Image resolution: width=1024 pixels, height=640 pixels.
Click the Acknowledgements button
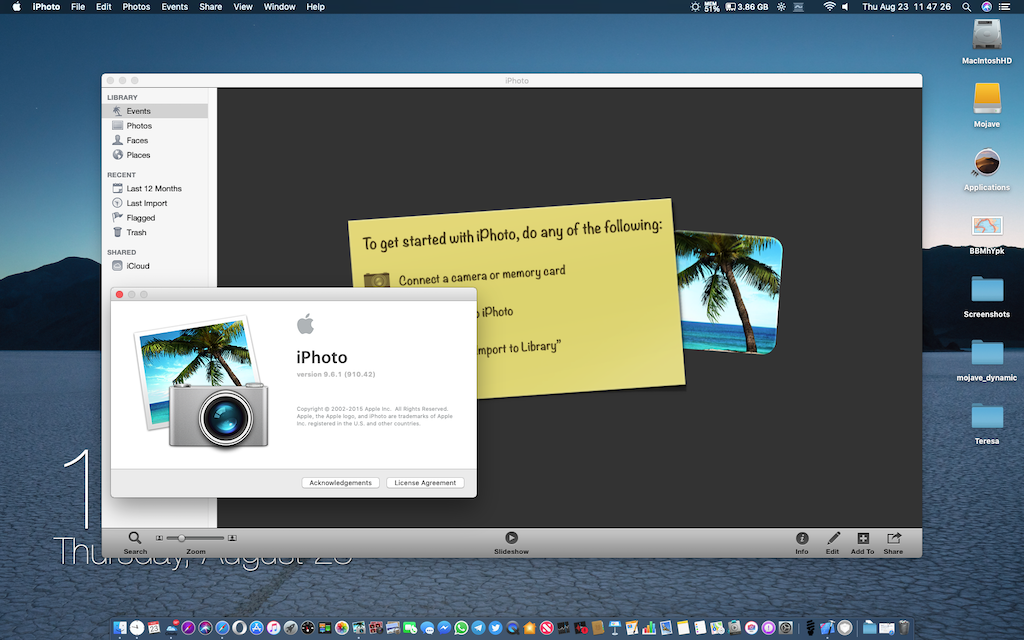[x=340, y=483]
